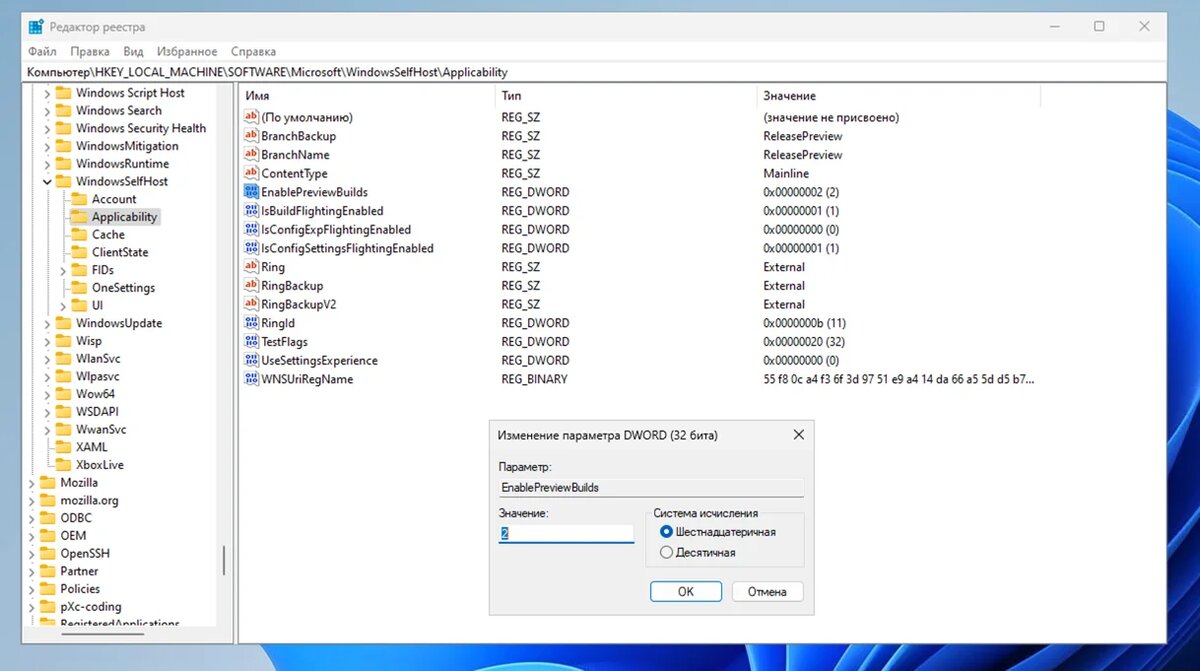
Task: Click the string icon of RingBackupV2 value
Action: [x=251, y=304]
